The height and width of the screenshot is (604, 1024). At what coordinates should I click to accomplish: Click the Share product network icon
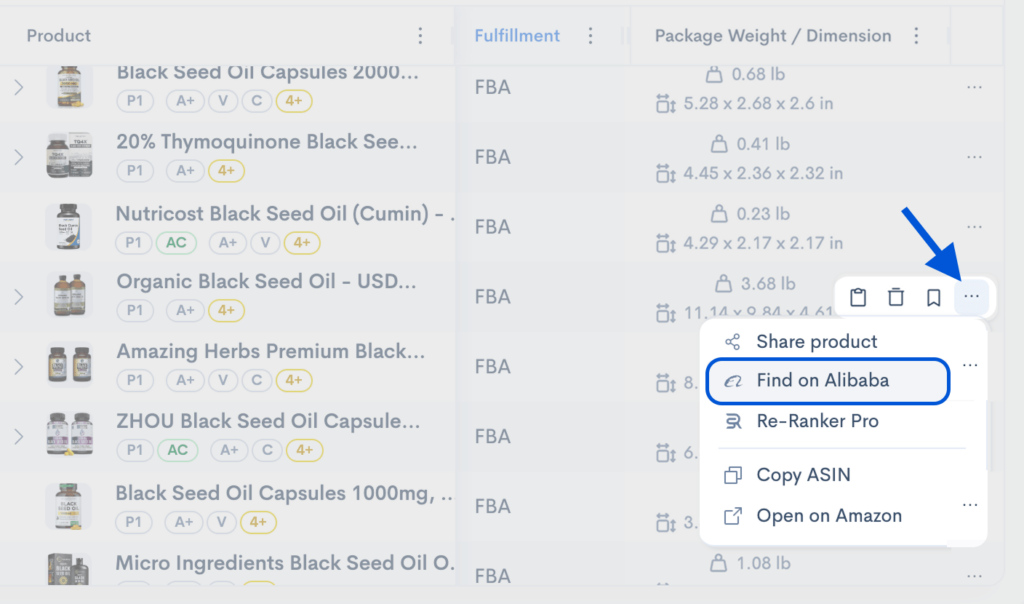pos(731,341)
